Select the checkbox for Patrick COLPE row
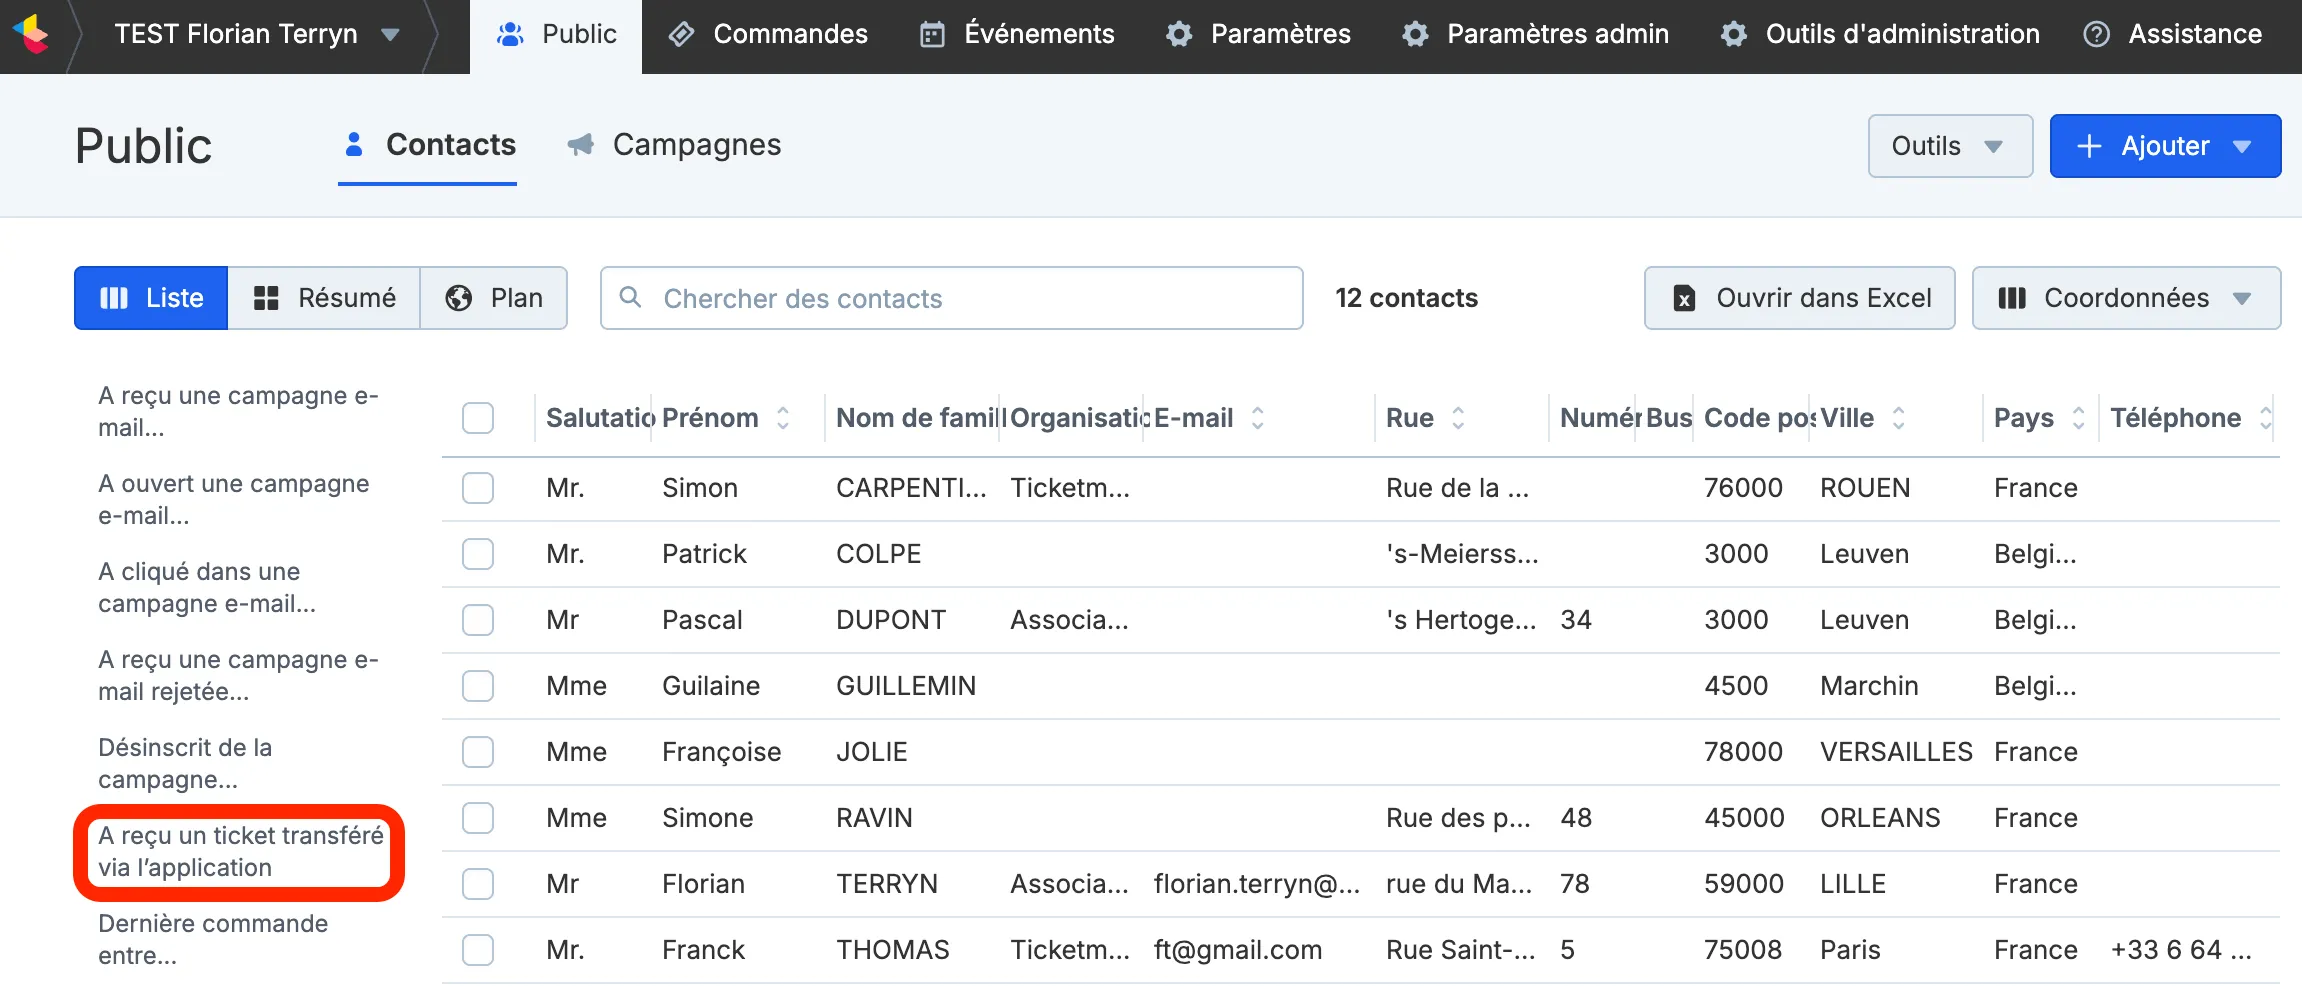The width and height of the screenshot is (2302, 1000). coord(478,554)
